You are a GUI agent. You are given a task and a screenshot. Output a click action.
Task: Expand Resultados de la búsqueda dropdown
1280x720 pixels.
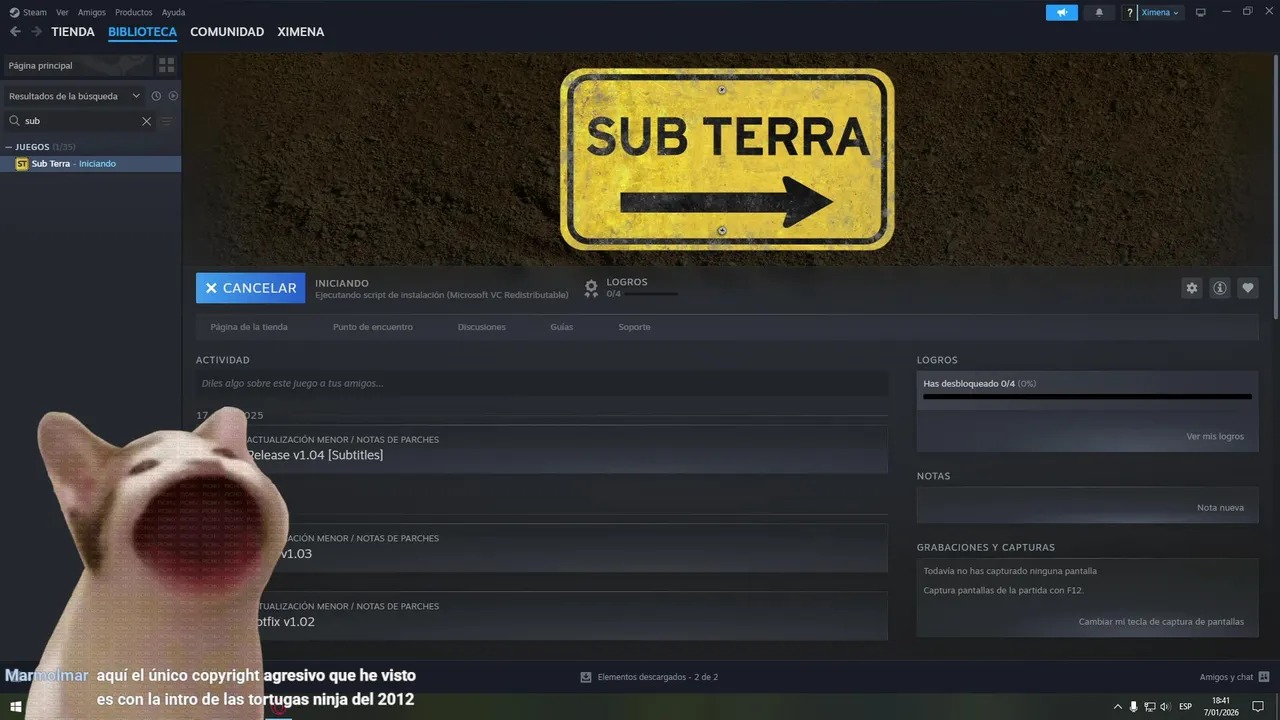[75, 96]
